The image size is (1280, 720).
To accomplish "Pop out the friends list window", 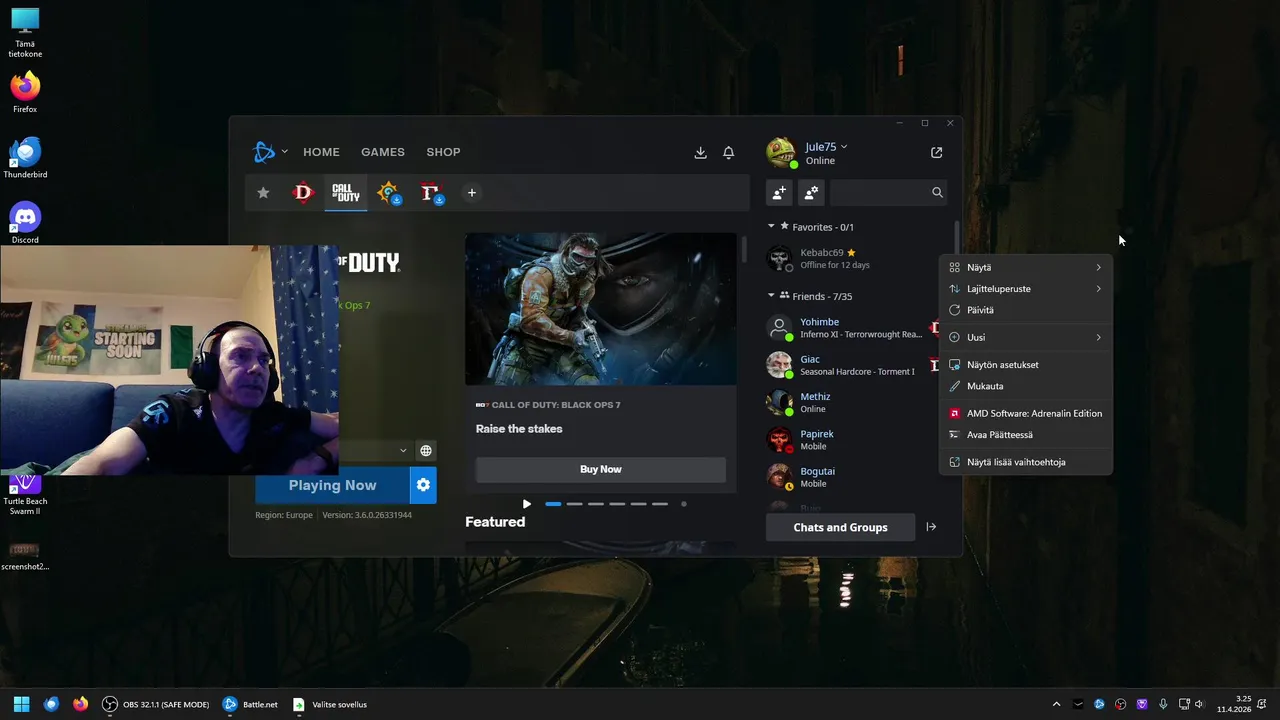I will coord(936,152).
